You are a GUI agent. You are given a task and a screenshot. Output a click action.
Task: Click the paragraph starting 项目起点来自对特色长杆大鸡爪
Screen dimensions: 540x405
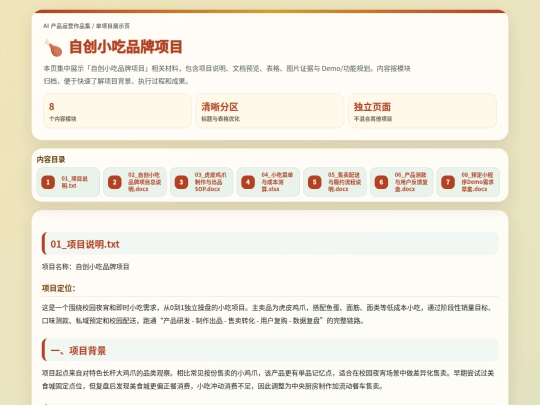(268, 380)
